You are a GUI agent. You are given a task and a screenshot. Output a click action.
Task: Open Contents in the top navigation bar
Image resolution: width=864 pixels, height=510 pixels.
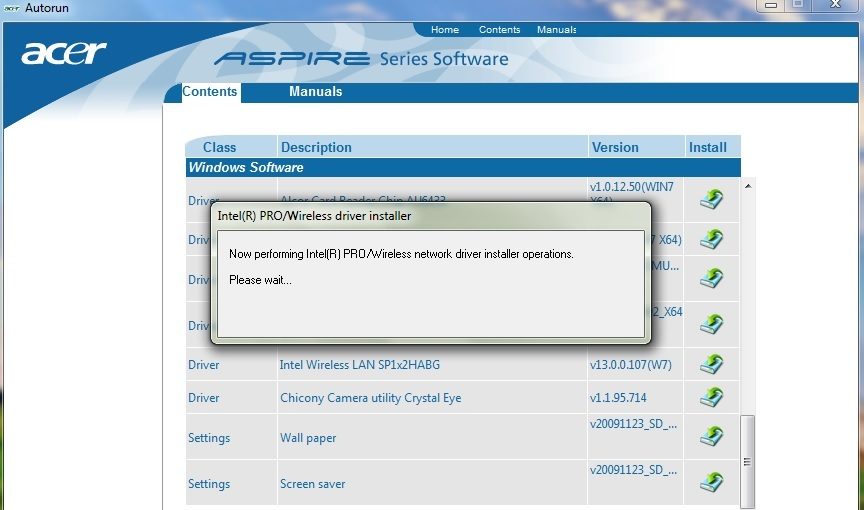[x=499, y=30]
